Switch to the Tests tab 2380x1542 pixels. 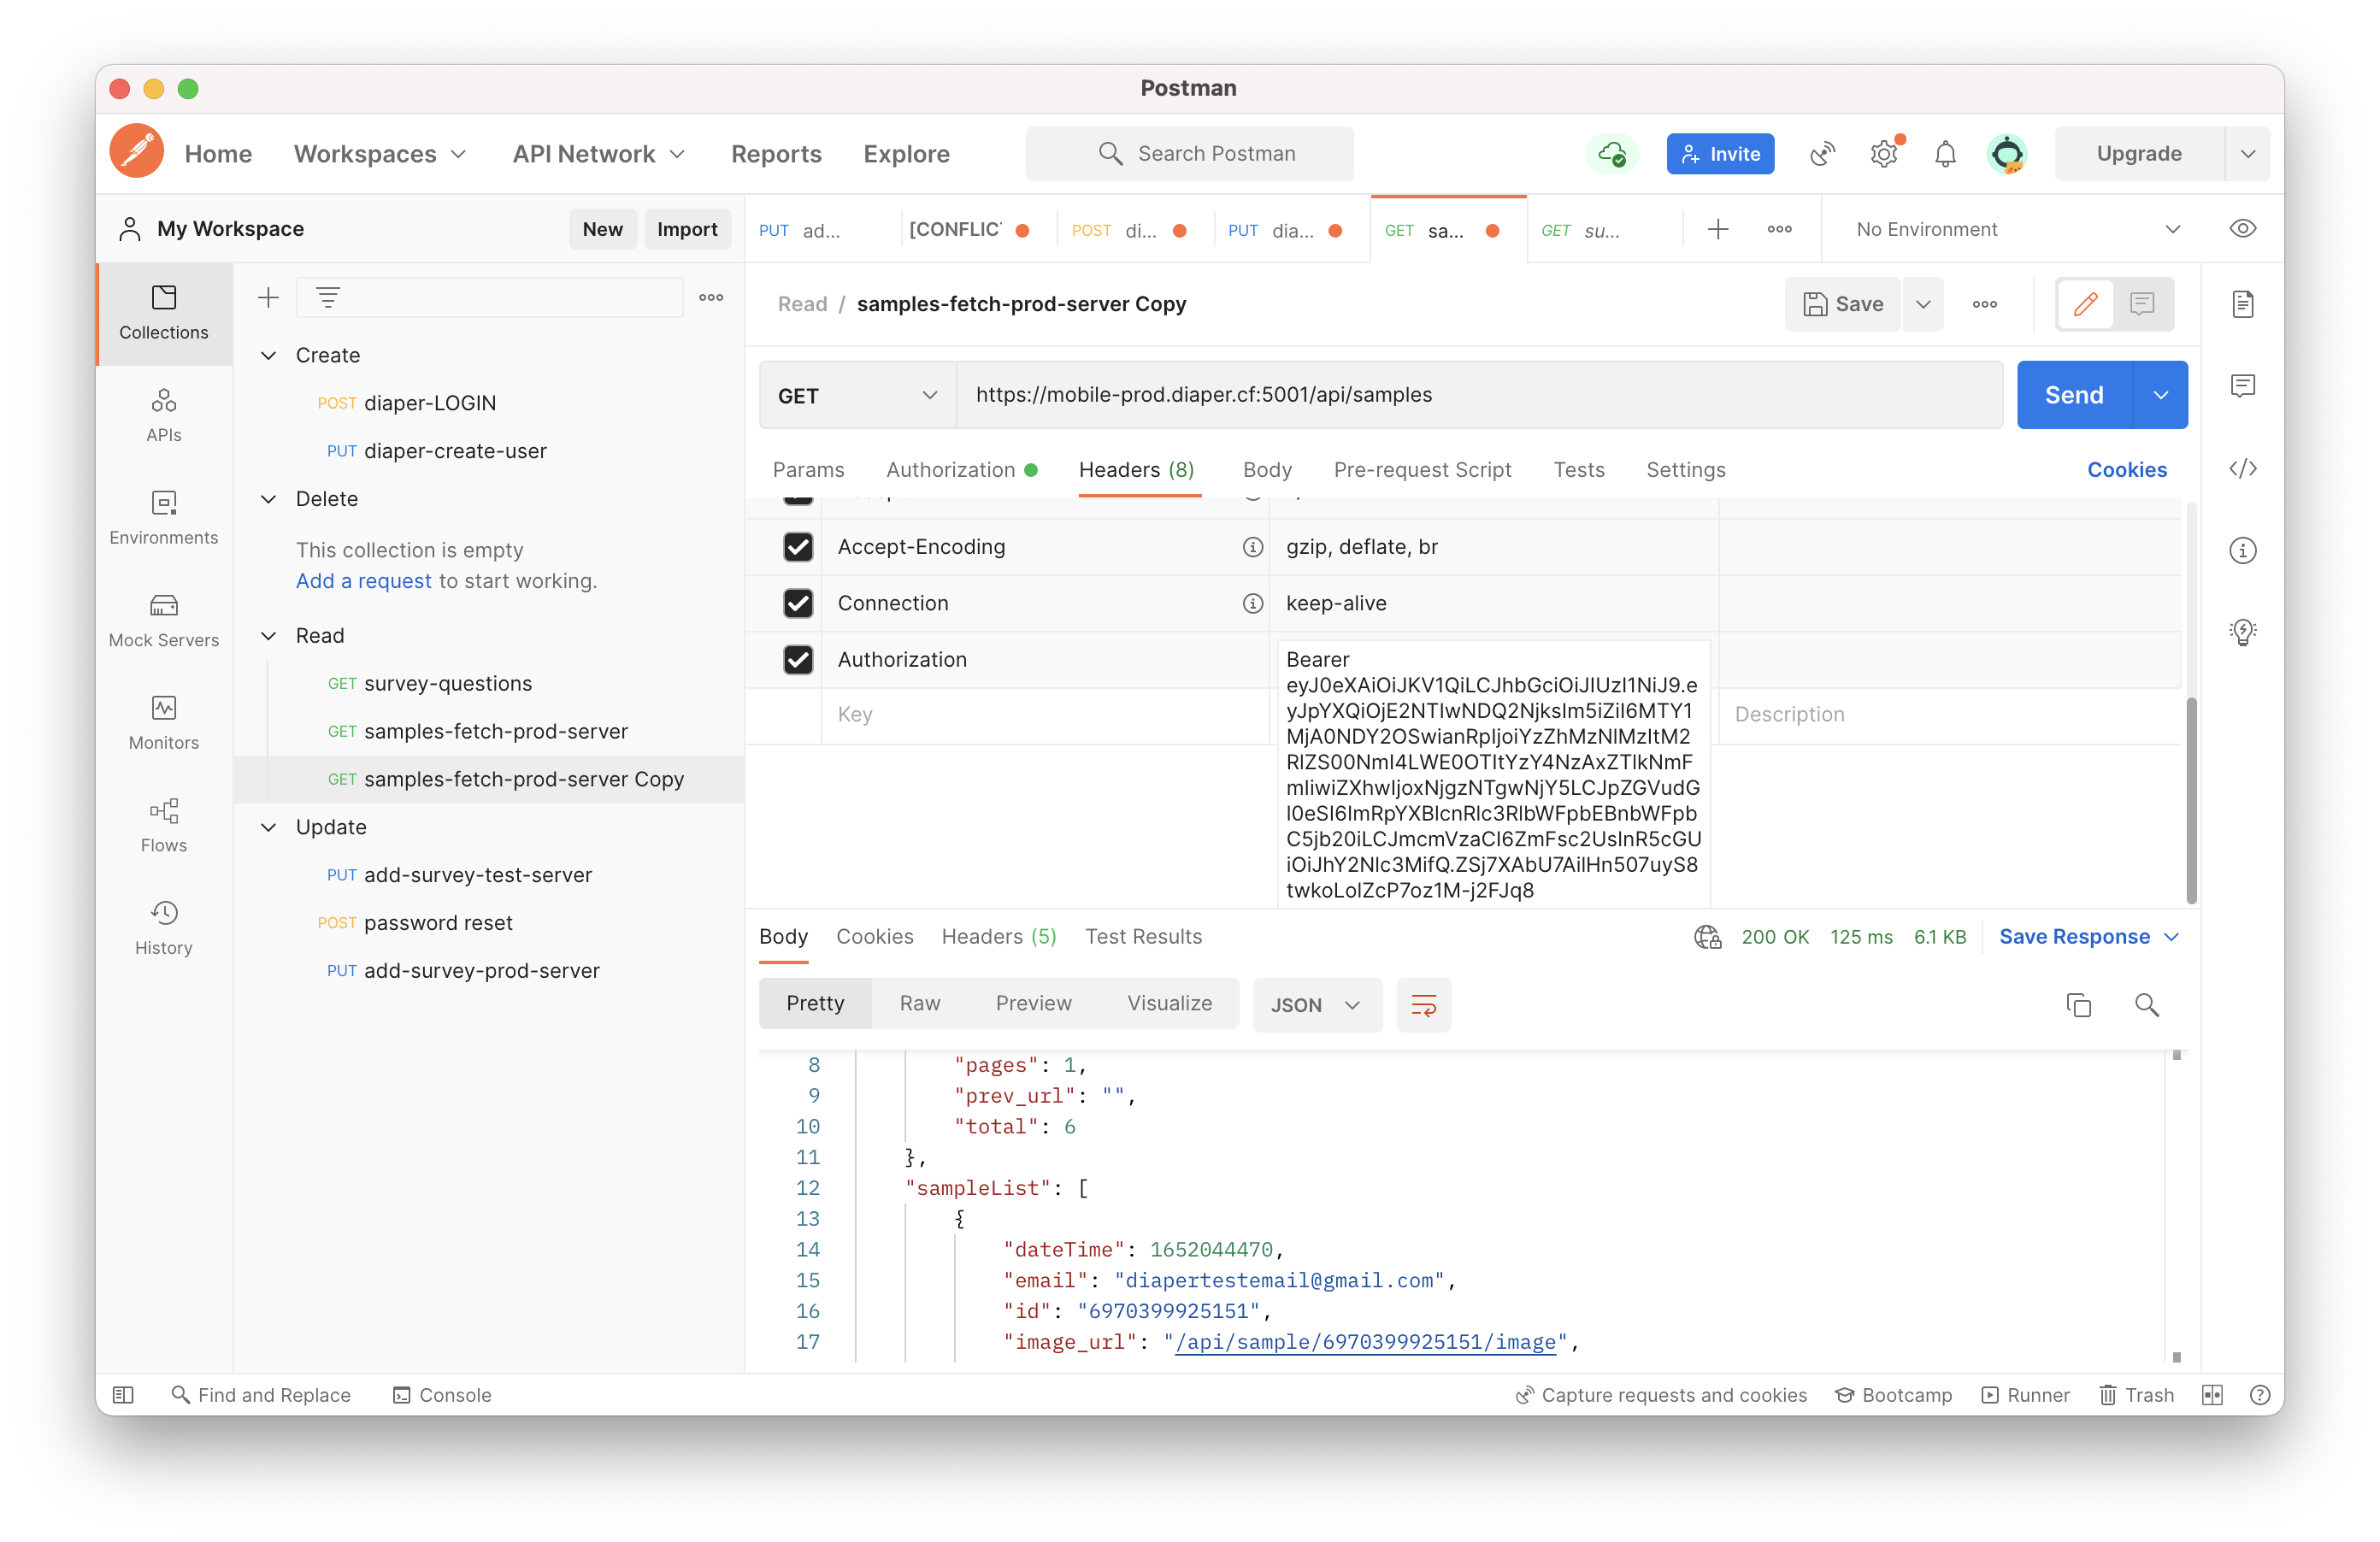tap(1579, 470)
